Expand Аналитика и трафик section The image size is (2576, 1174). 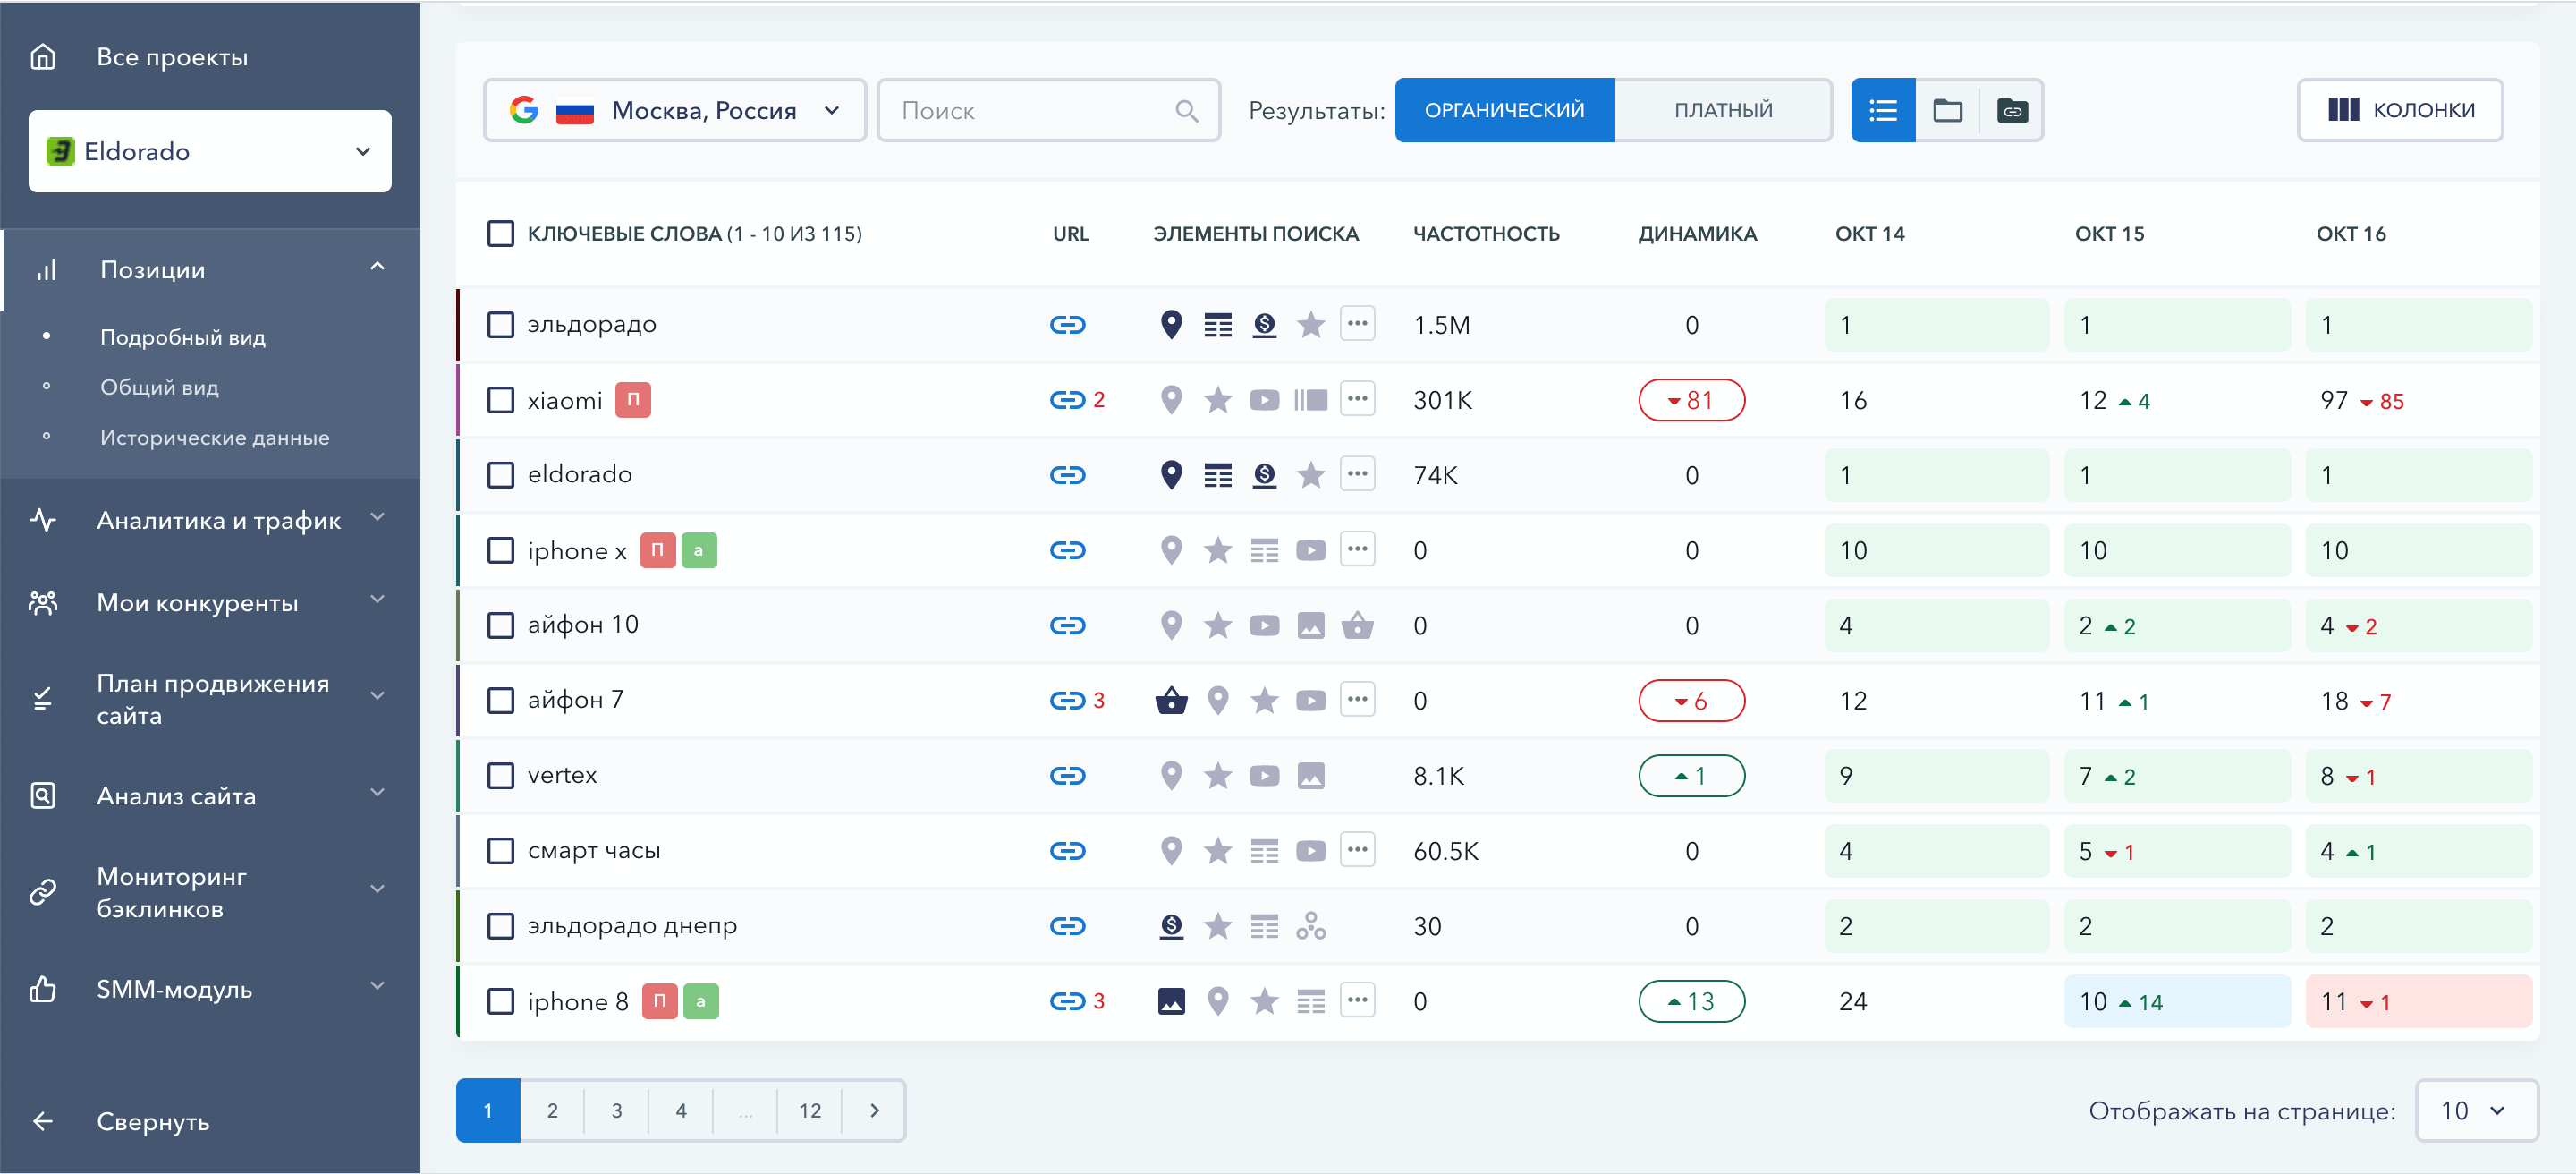(x=377, y=517)
